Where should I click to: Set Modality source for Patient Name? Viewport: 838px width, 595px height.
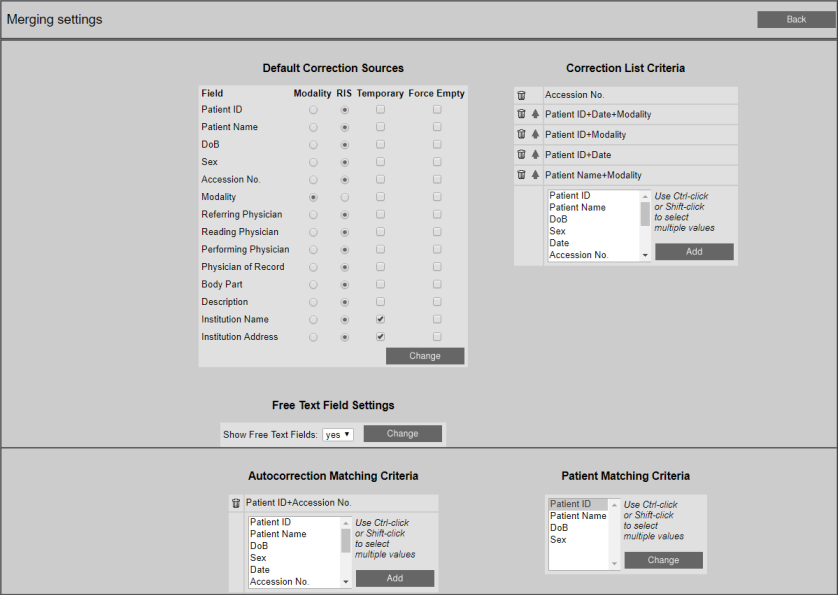[313, 127]
